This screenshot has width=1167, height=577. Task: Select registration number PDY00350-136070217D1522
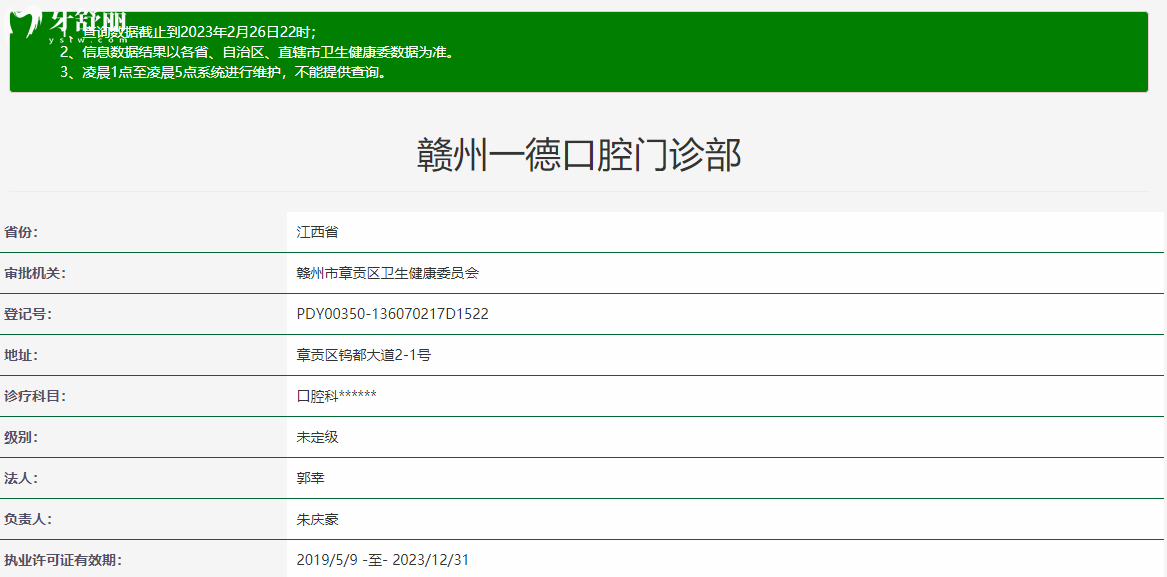[x=392, y=314]
